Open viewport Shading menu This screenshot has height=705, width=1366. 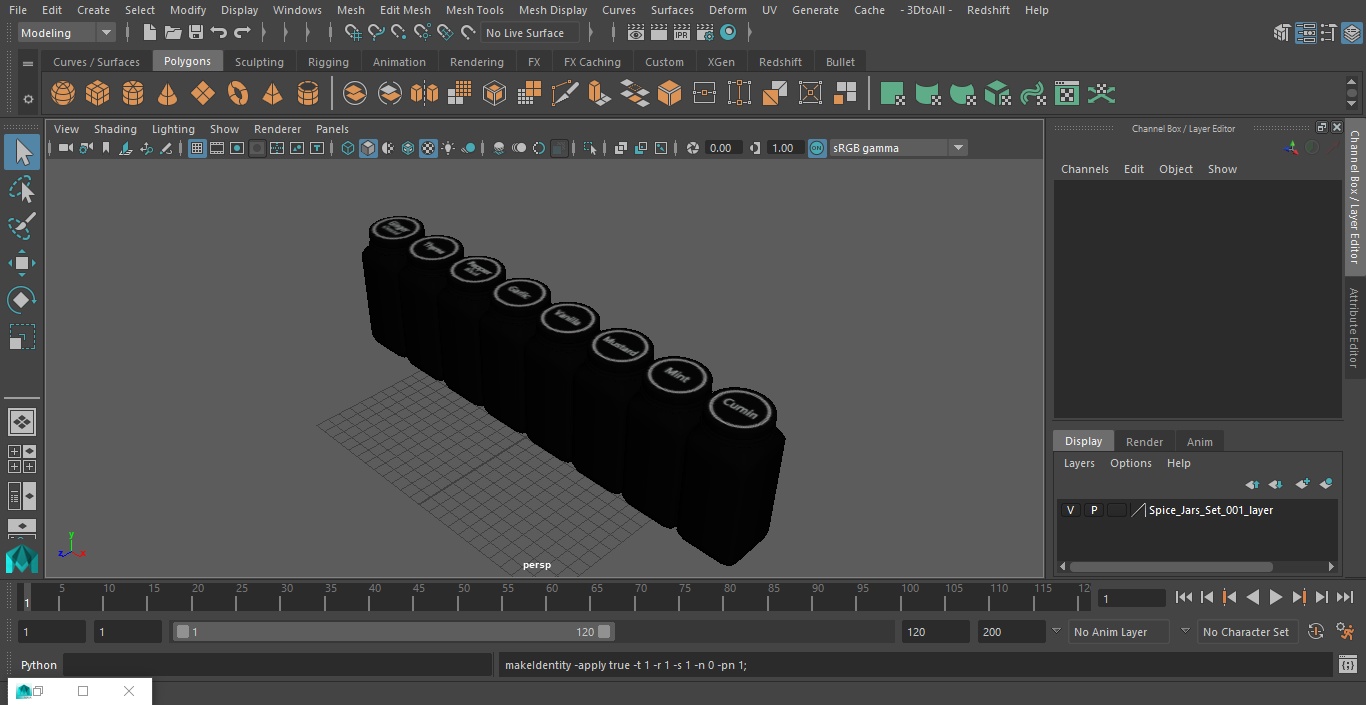(x=115, y=129)
